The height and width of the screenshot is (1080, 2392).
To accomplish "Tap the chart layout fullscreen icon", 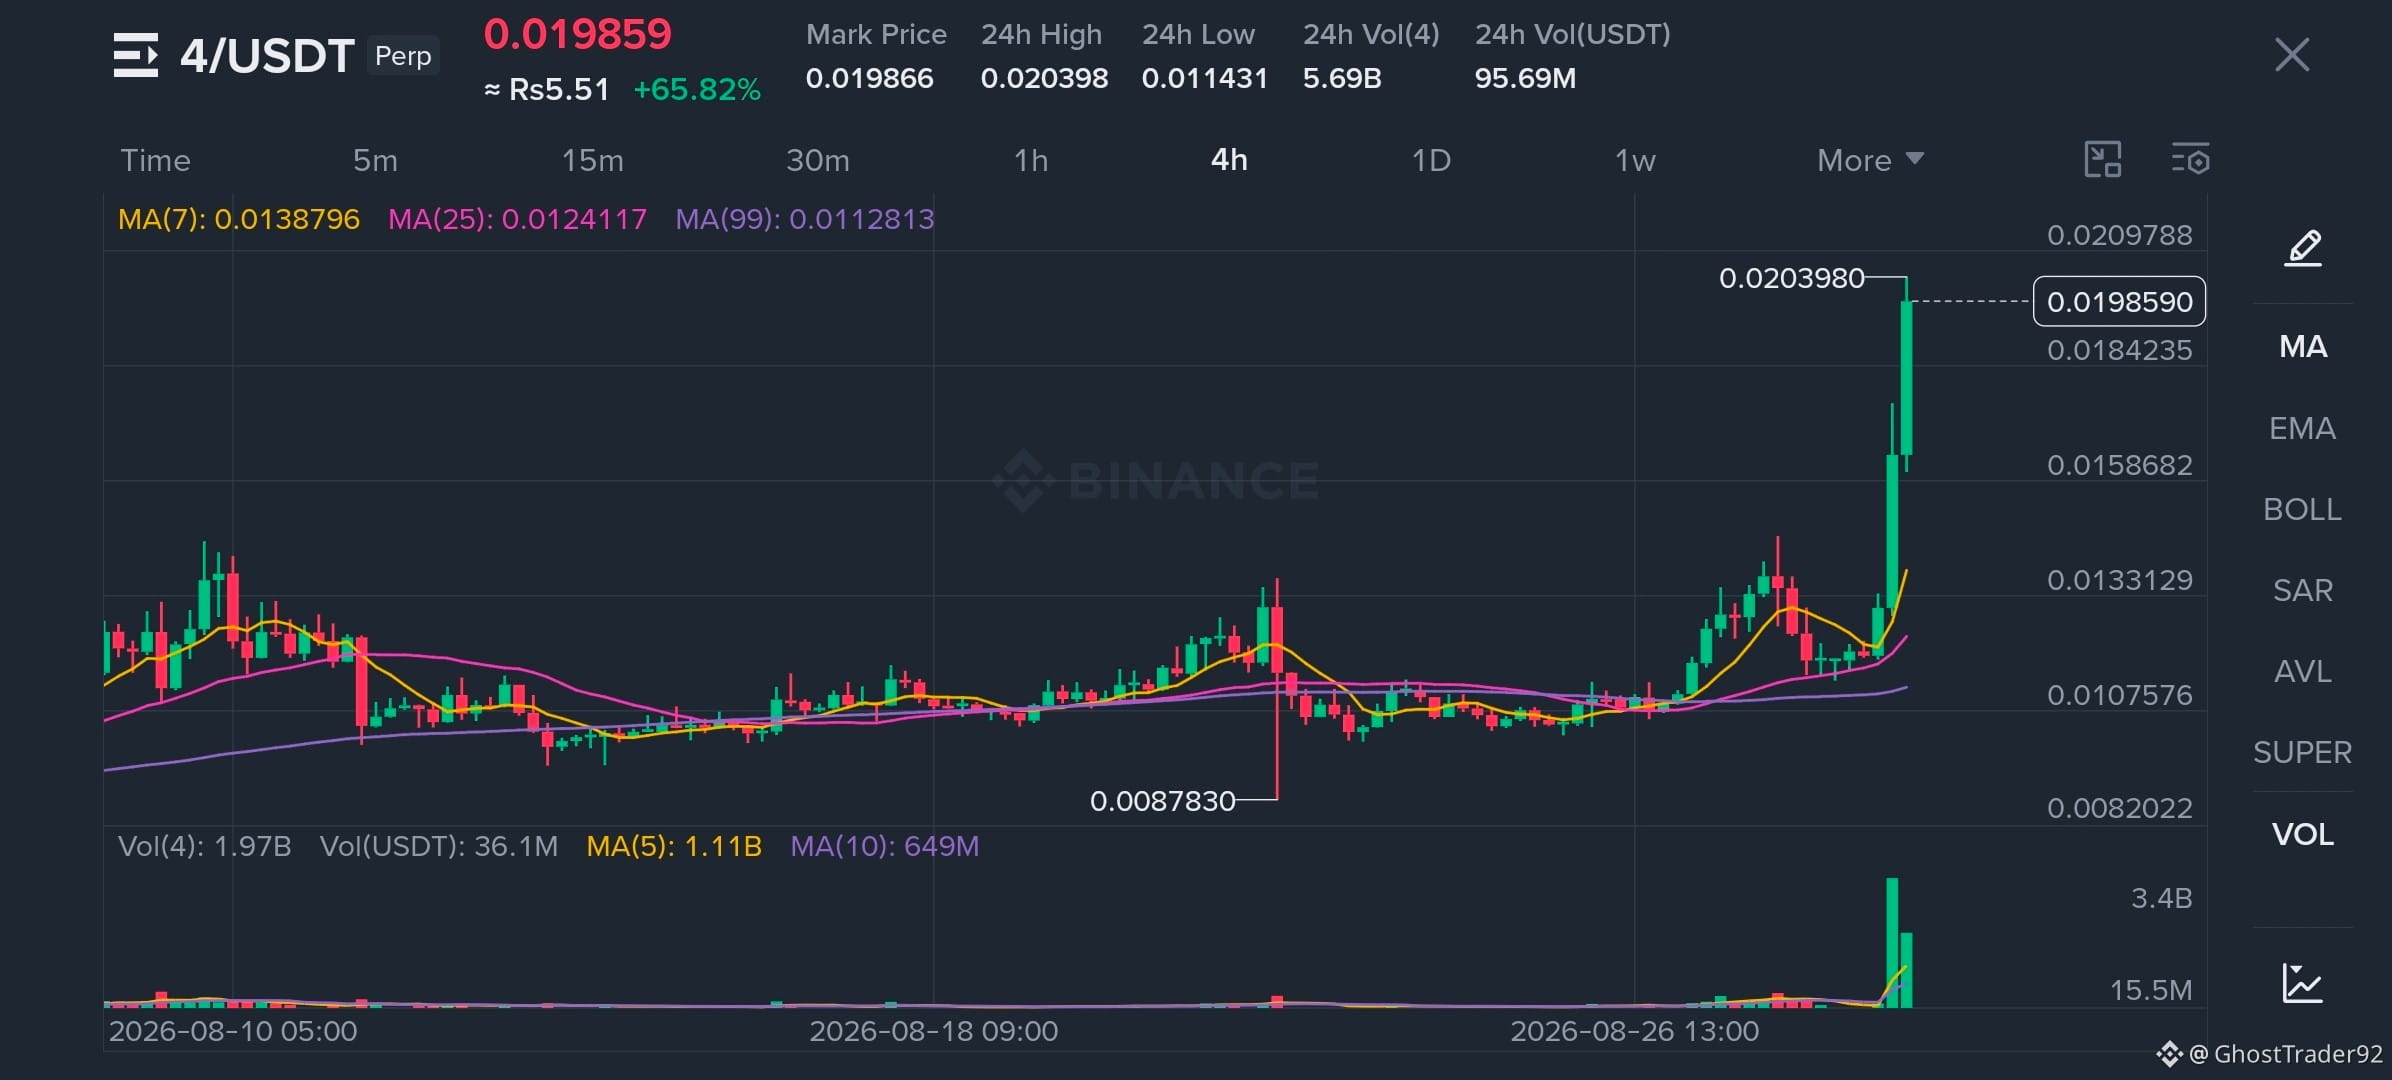I will pyautogui.click(x=2102, y=160).
